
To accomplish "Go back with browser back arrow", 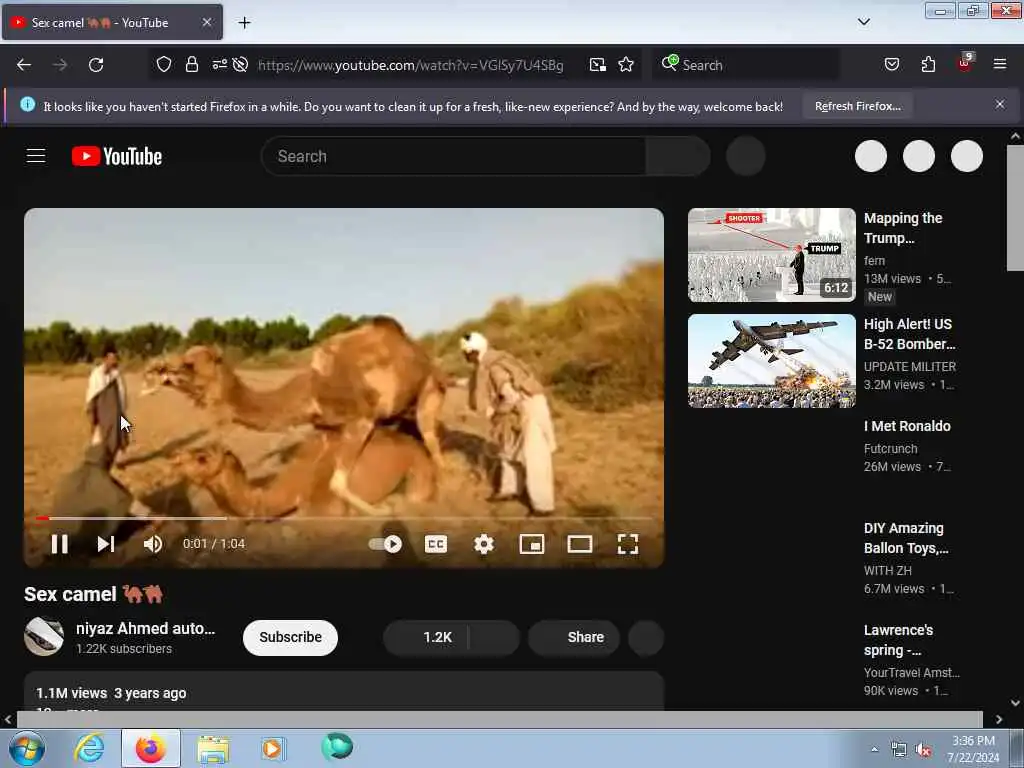I will 24,65.
